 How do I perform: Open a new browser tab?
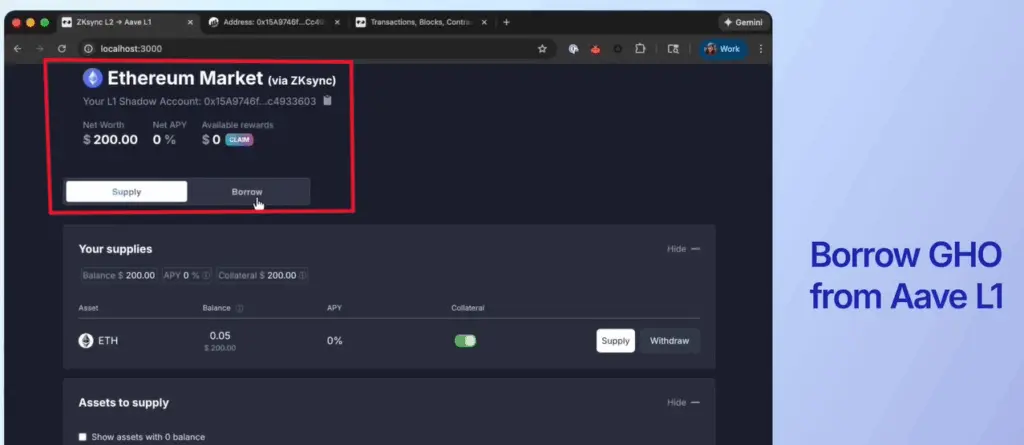(506, 22)
